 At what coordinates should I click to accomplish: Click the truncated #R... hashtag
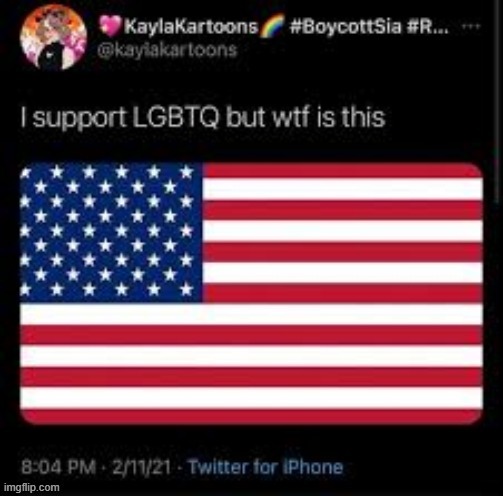[x=428, y=26]
